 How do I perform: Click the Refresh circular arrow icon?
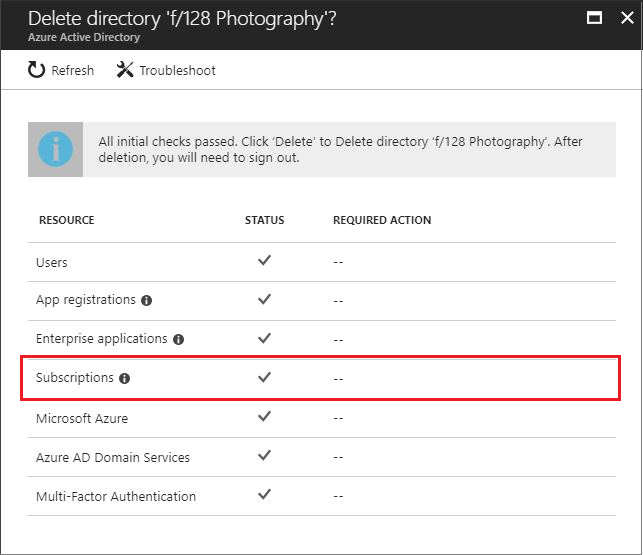36,70
